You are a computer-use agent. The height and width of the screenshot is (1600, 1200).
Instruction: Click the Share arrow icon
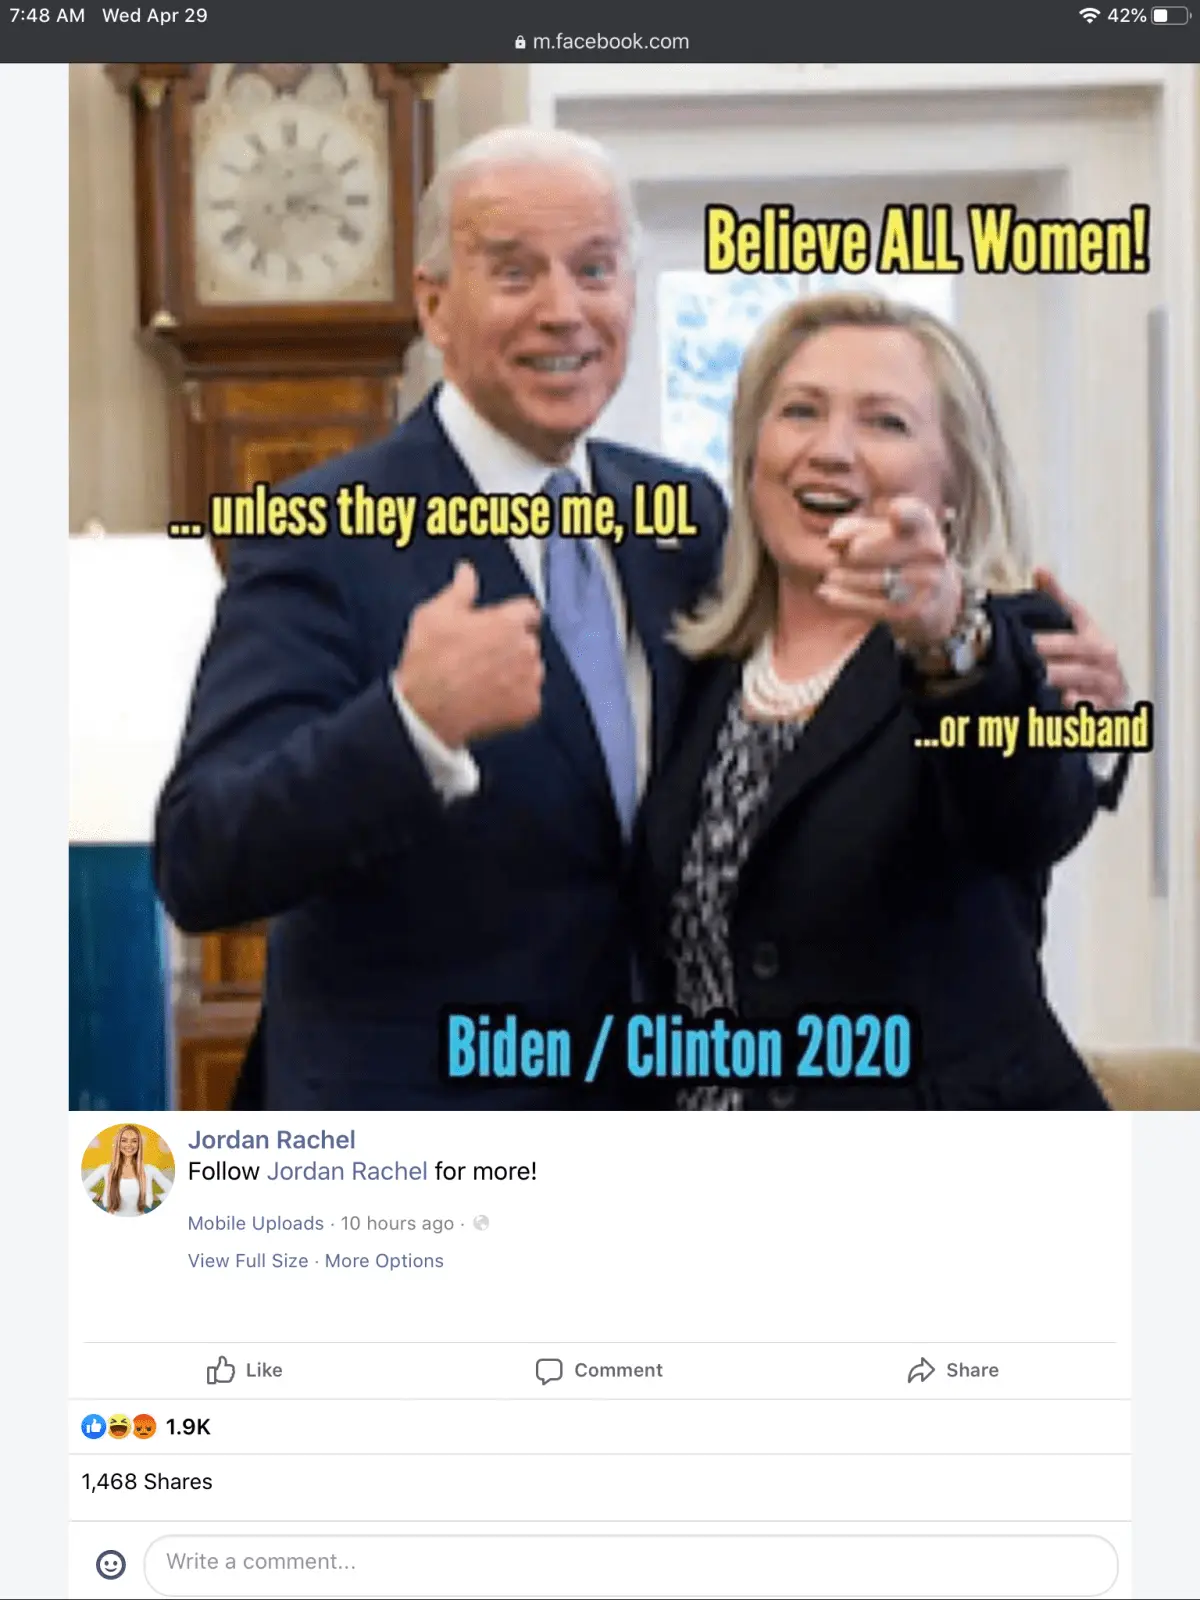pos(921,1370)
